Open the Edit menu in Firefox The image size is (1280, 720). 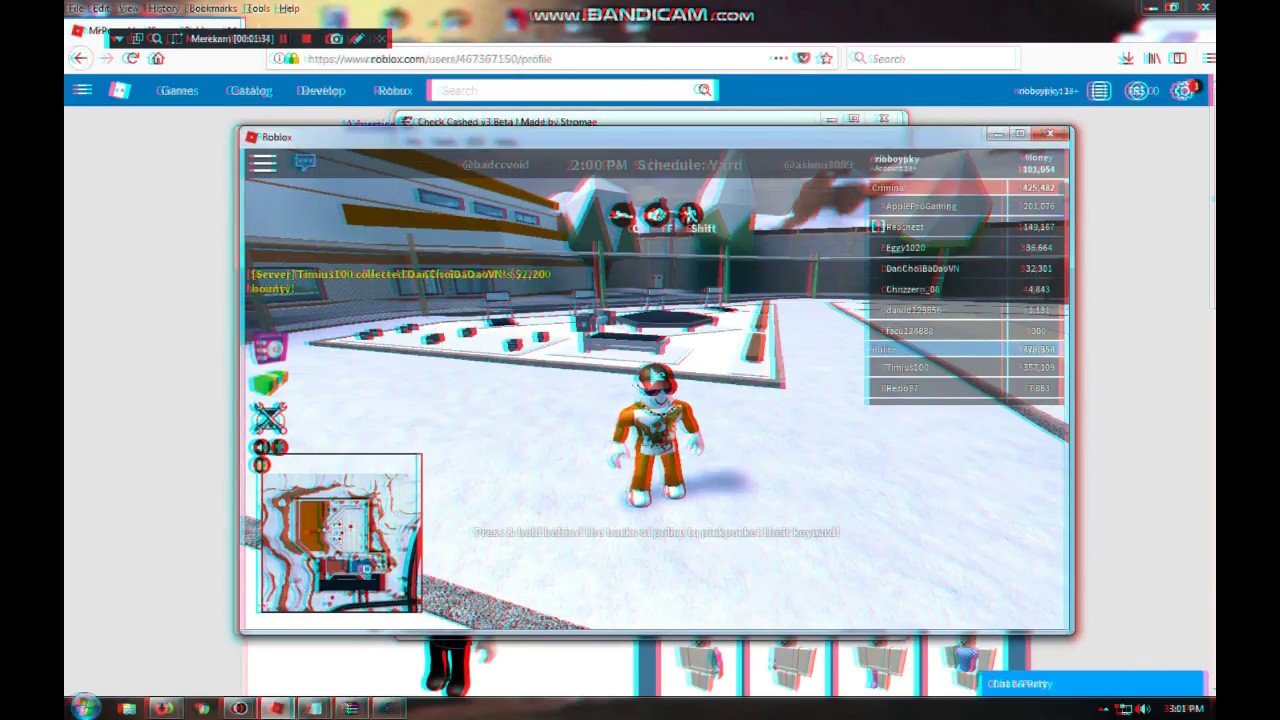coord(101,8)
